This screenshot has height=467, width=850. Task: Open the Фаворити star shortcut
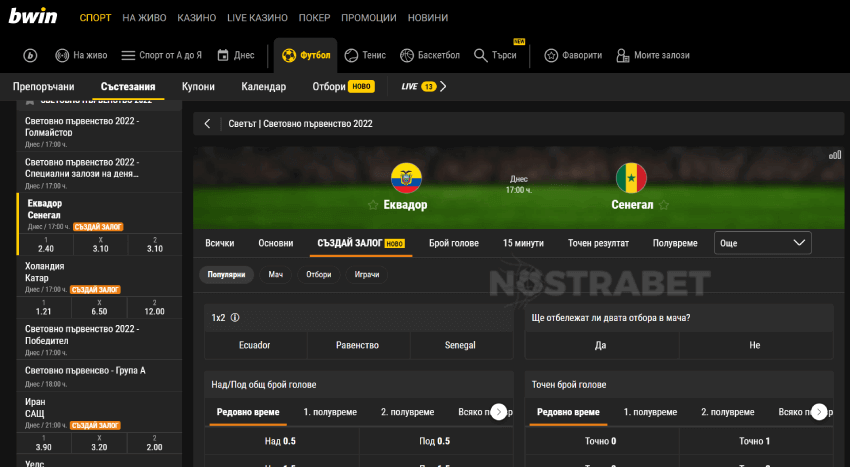(x=574, y=55)
